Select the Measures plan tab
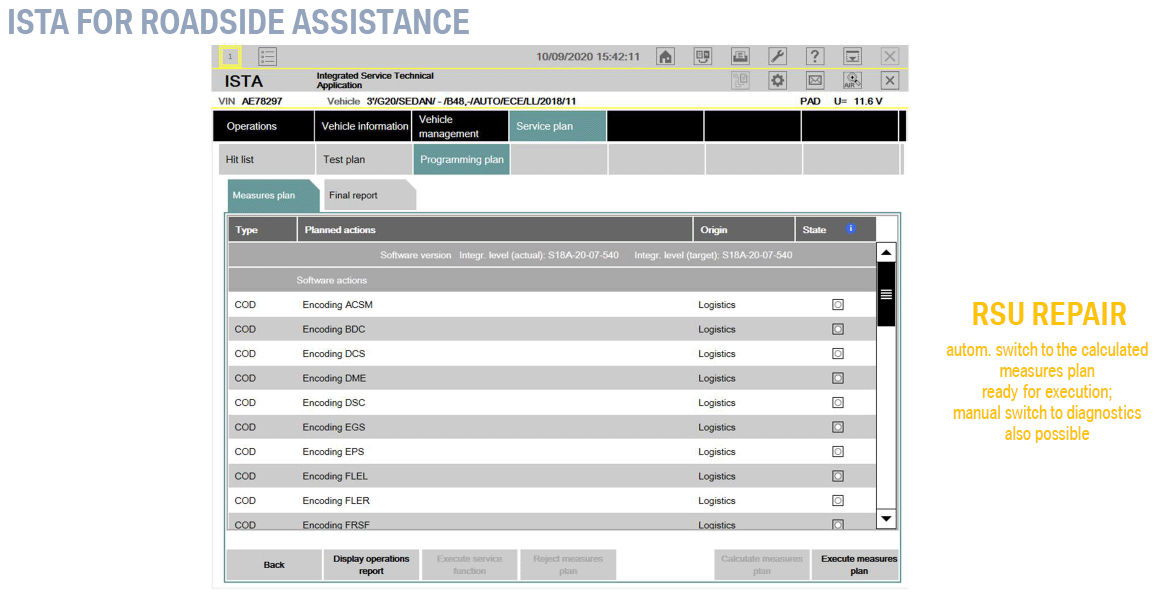This screenshot has height=599, width=1157. pos(272,195)
